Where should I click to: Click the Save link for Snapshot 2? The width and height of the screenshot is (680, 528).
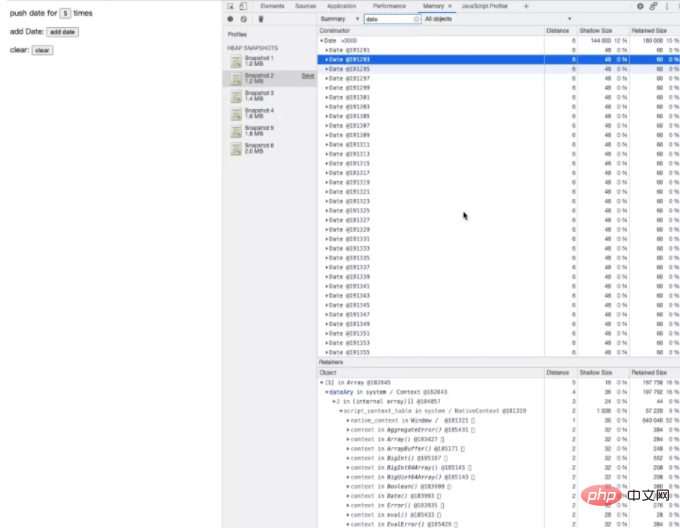(x=307, y=76)
